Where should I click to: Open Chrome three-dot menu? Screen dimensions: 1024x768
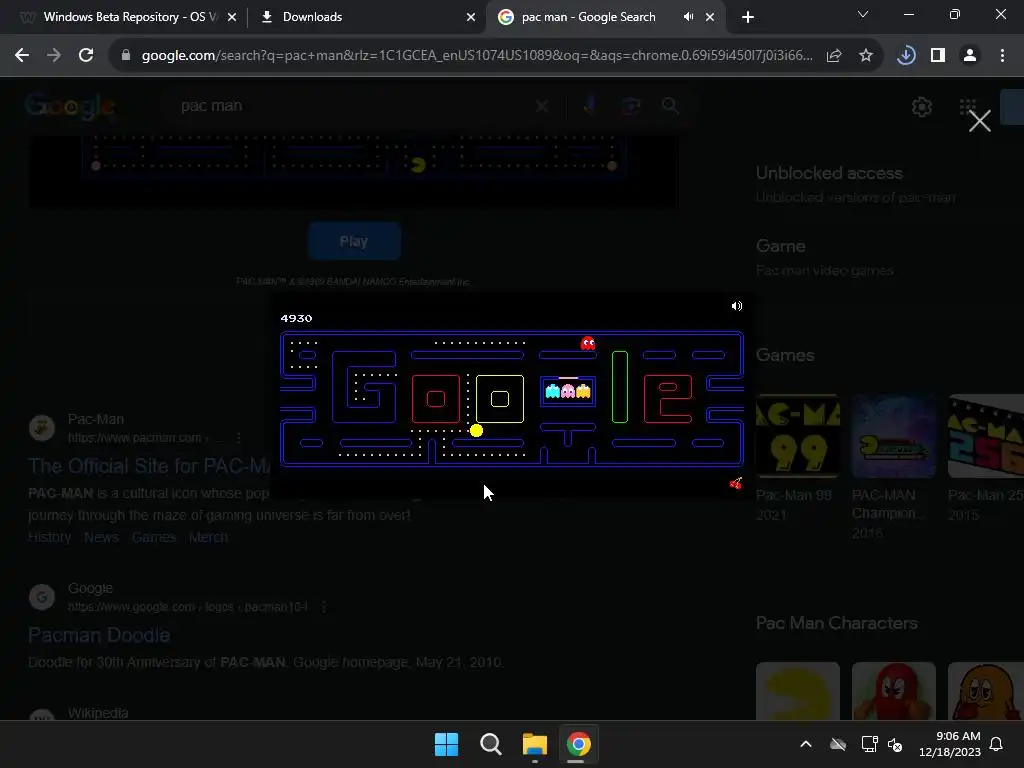(1002, 56)
